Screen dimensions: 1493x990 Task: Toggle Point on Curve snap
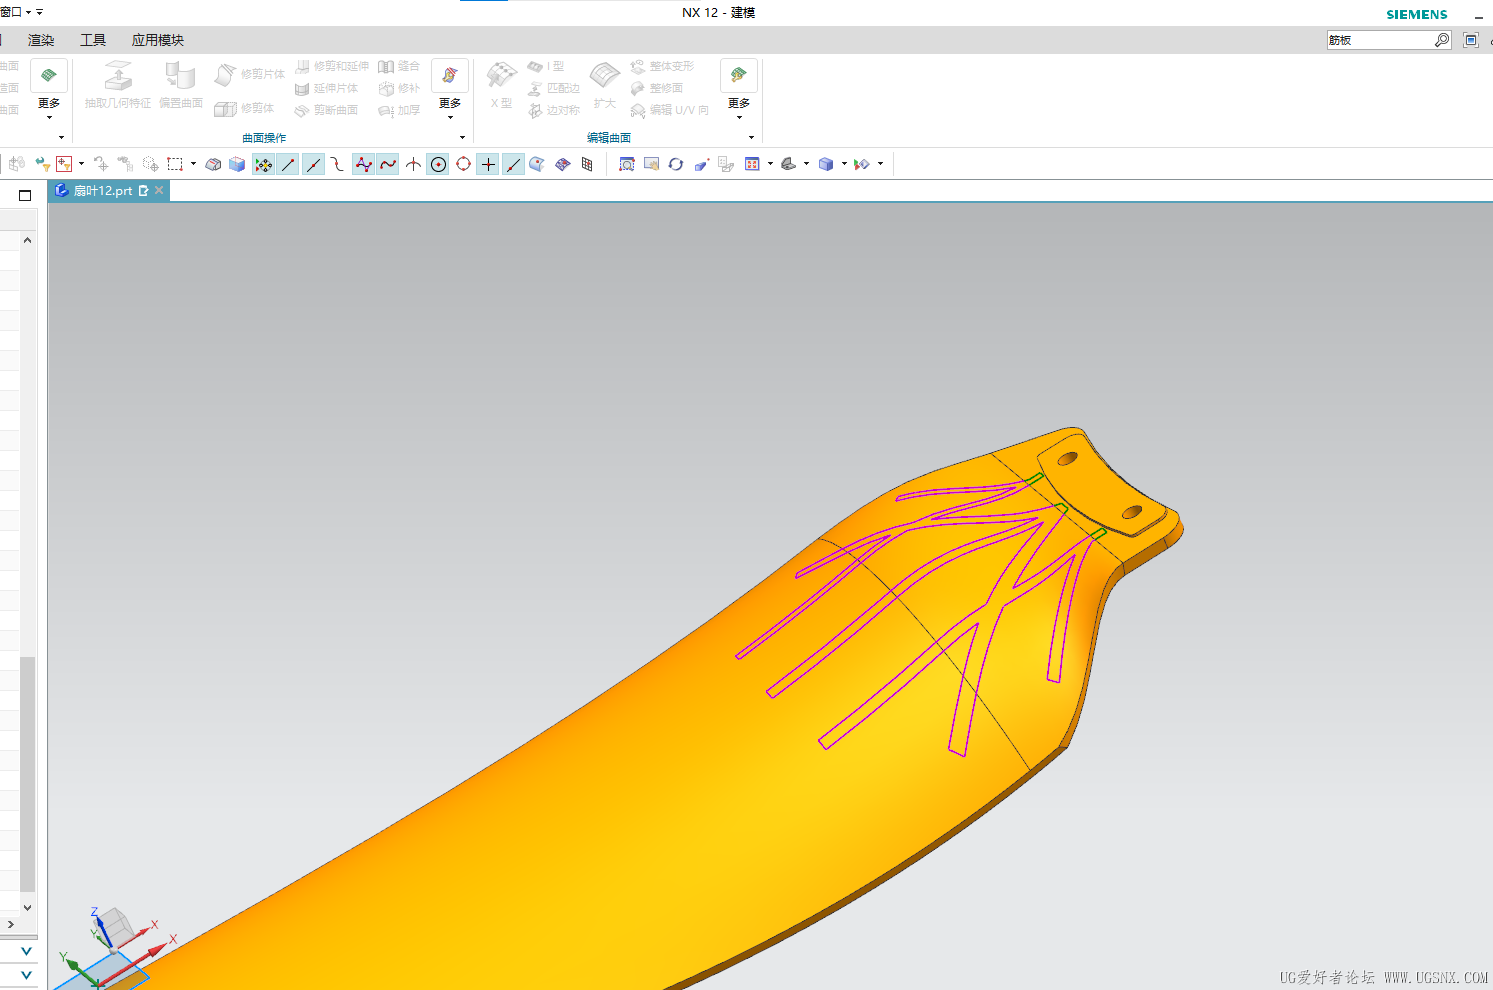(x=513, y=164)
